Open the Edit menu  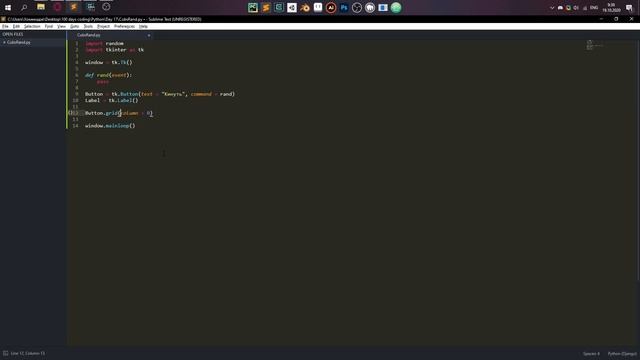coord(16,26)
